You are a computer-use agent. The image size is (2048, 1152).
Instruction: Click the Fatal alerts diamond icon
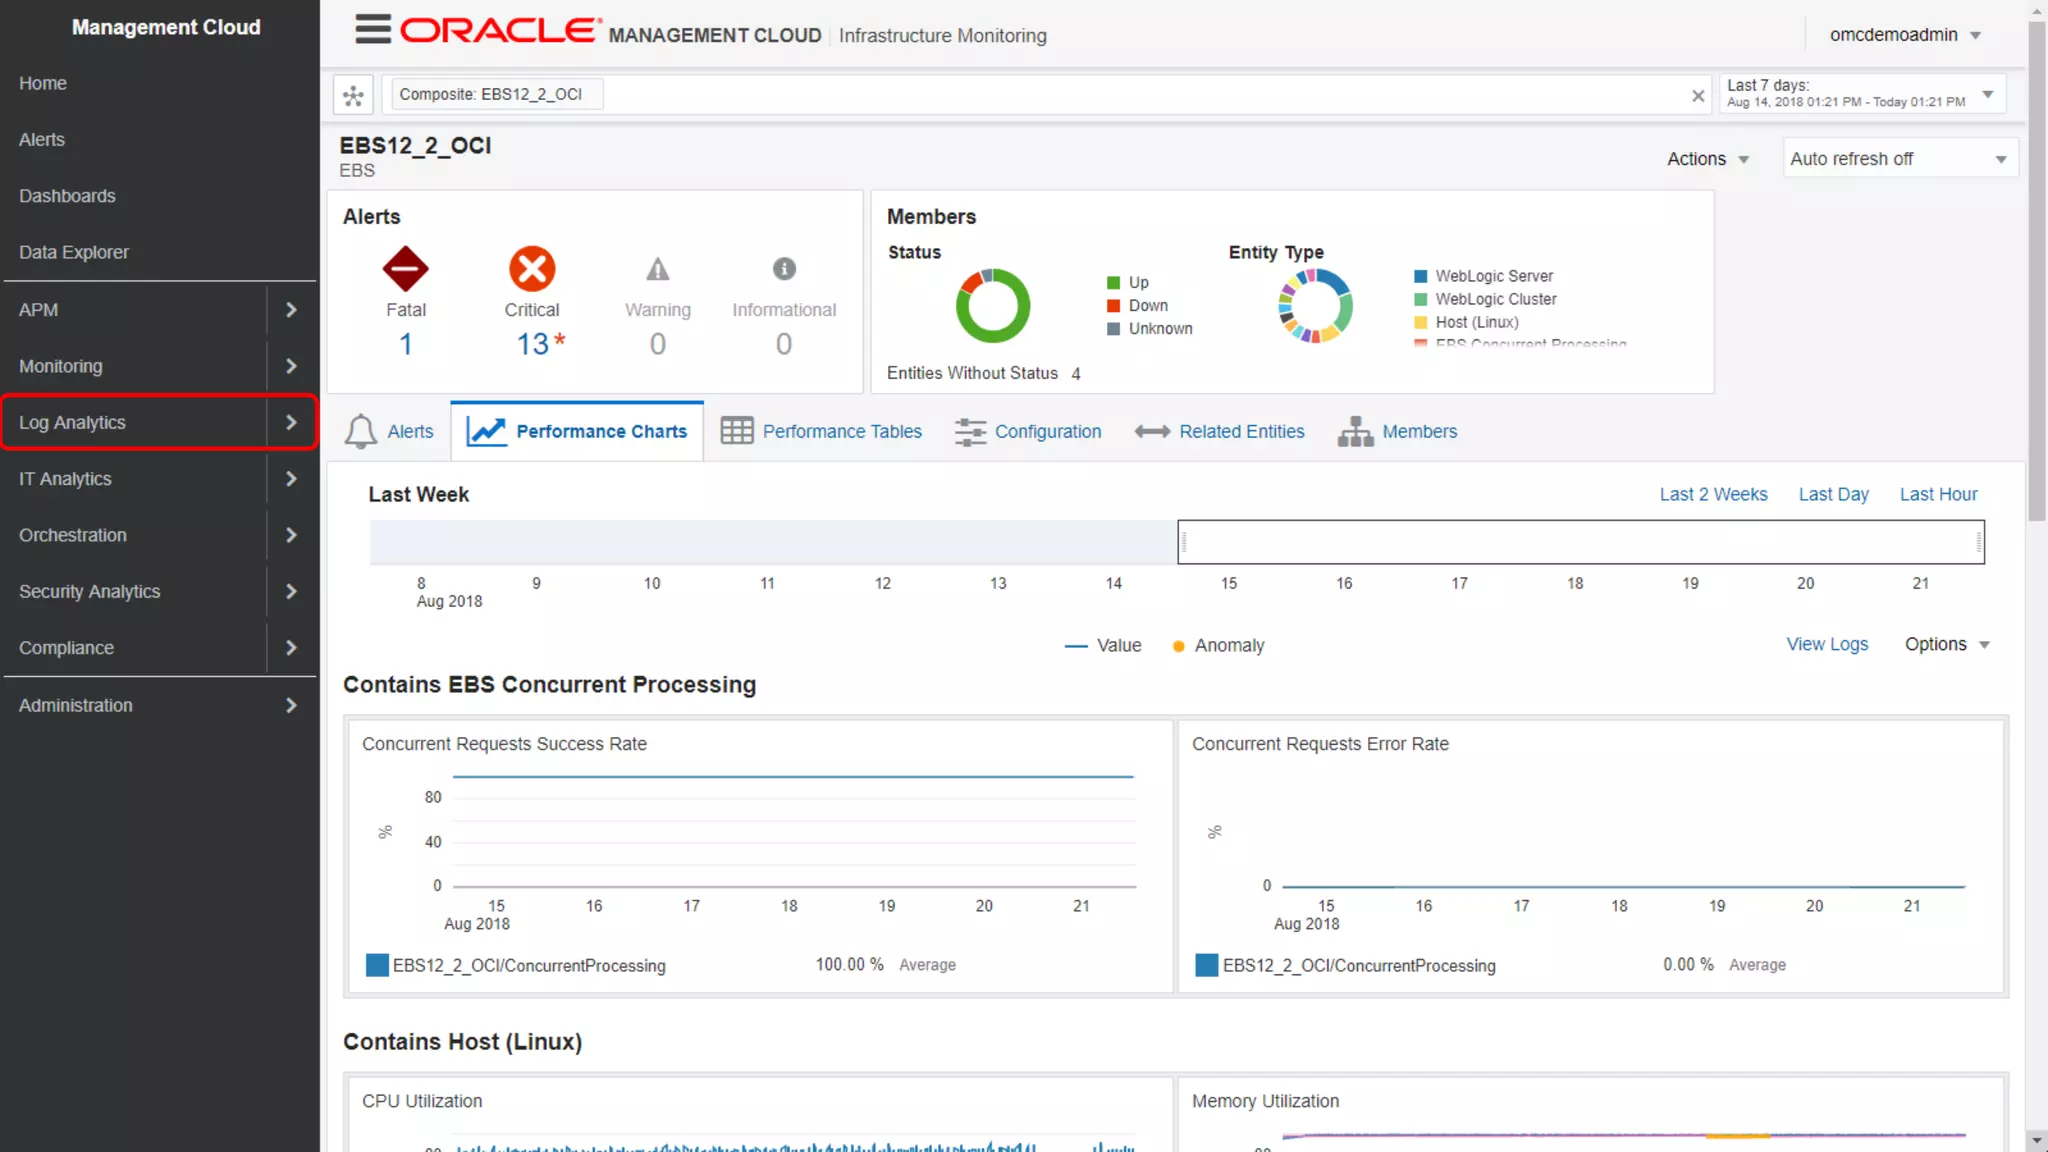(x=405, y=269)
